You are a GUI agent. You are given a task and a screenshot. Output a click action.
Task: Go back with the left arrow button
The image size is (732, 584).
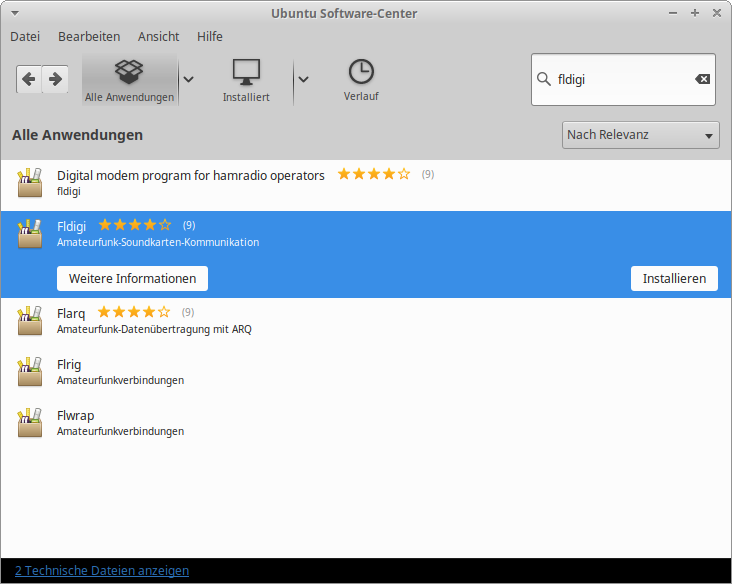pyautogui.click(x=29, y=79)
